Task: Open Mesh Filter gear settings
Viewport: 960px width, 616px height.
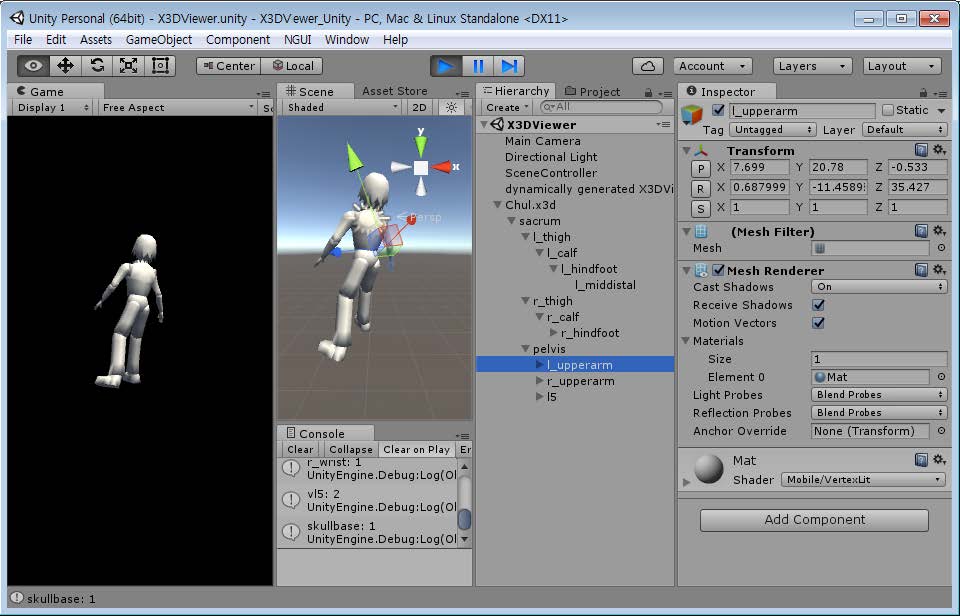Action: [x=940, y=231]
